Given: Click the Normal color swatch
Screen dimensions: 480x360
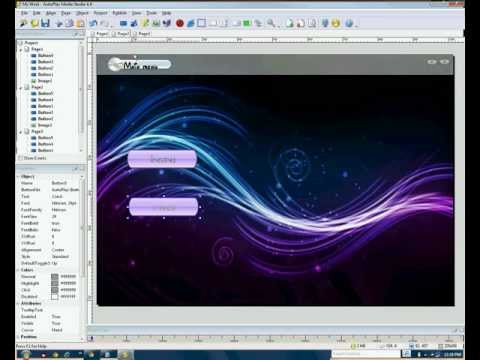Looking at the screenshot, I should 55,276.
